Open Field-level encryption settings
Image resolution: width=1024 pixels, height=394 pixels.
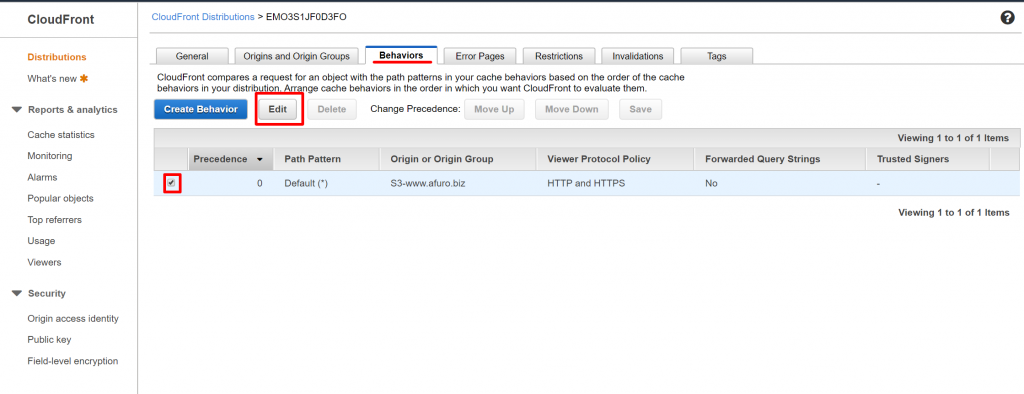pos(72,361)
